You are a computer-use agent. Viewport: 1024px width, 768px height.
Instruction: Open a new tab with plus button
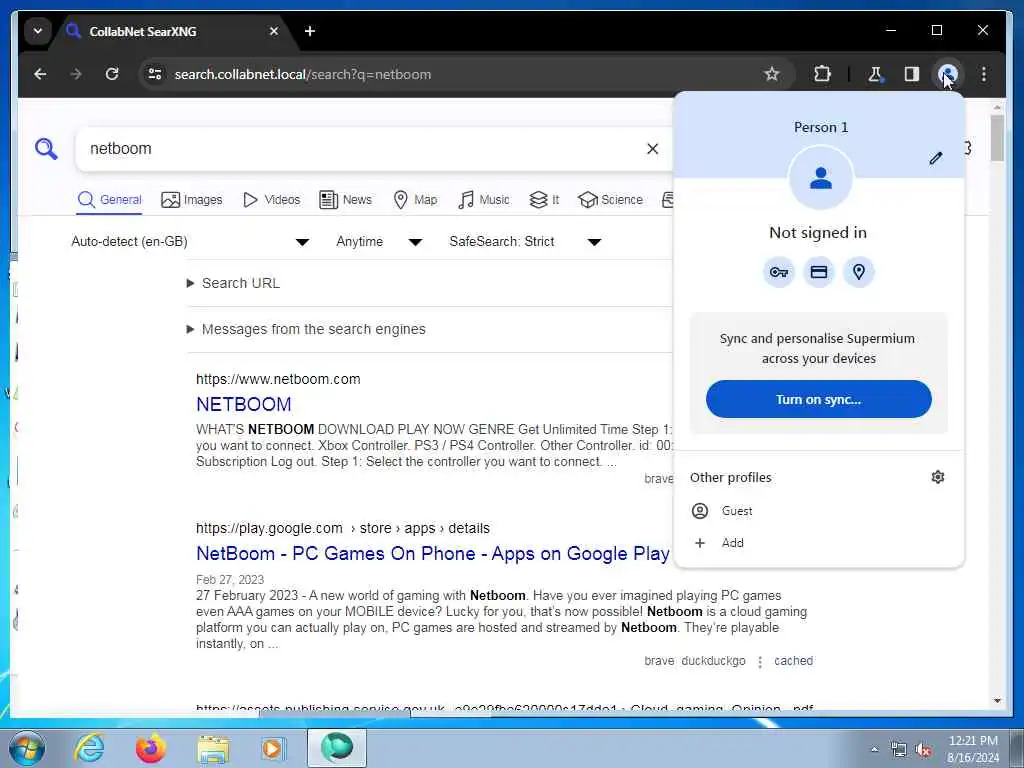click(310, 31)
